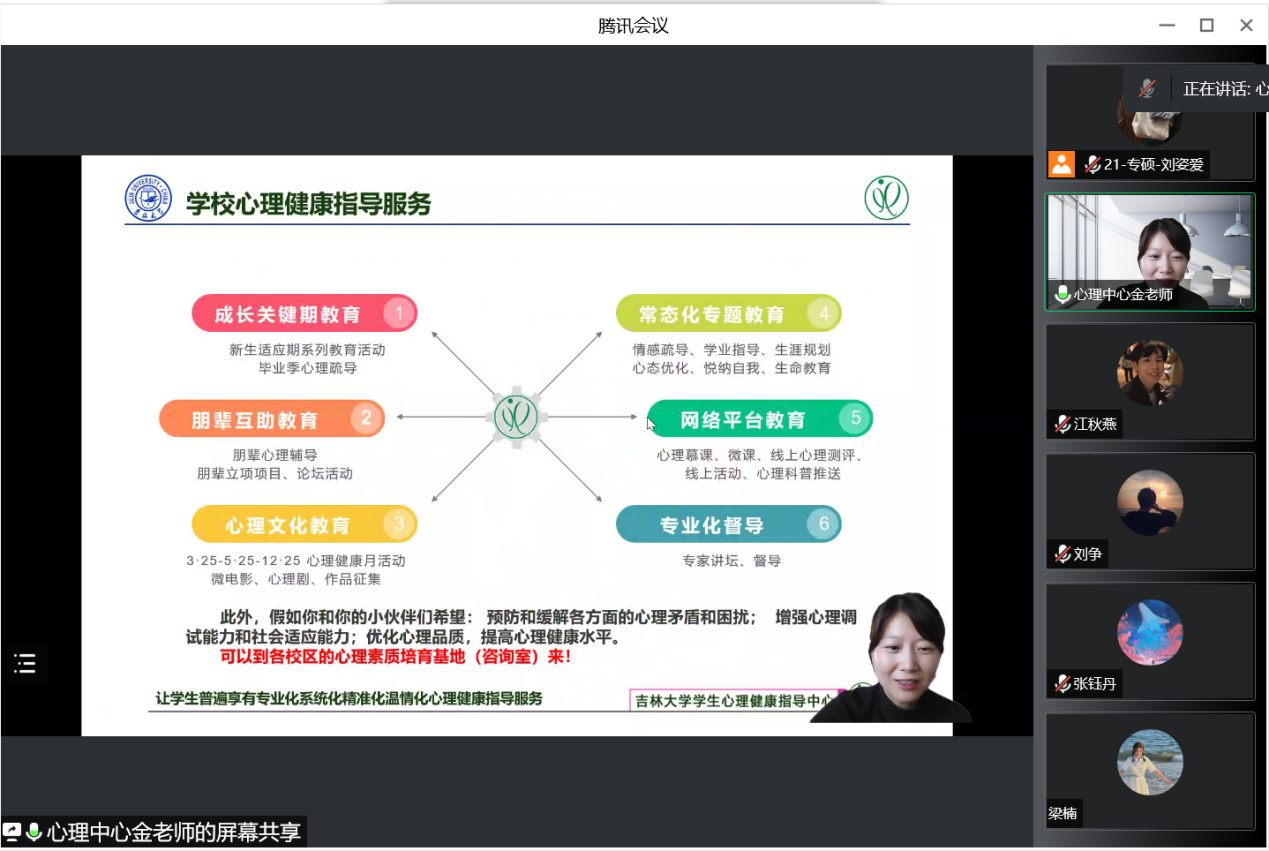Click active mic icon on 心理中心金老师 tile

pyautogui.click(x=1062, y=294)
